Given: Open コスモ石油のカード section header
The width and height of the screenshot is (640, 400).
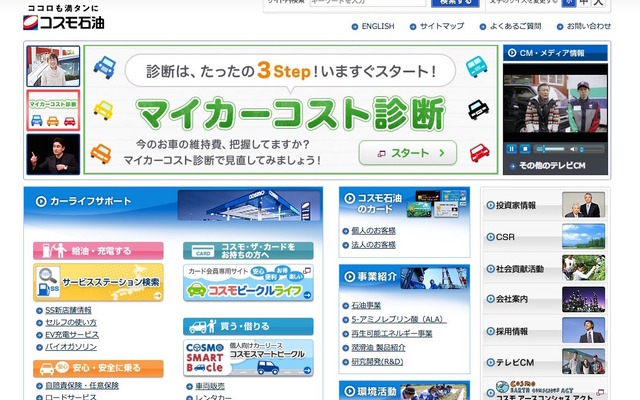Looking at the screenshot, I should 404,204.
